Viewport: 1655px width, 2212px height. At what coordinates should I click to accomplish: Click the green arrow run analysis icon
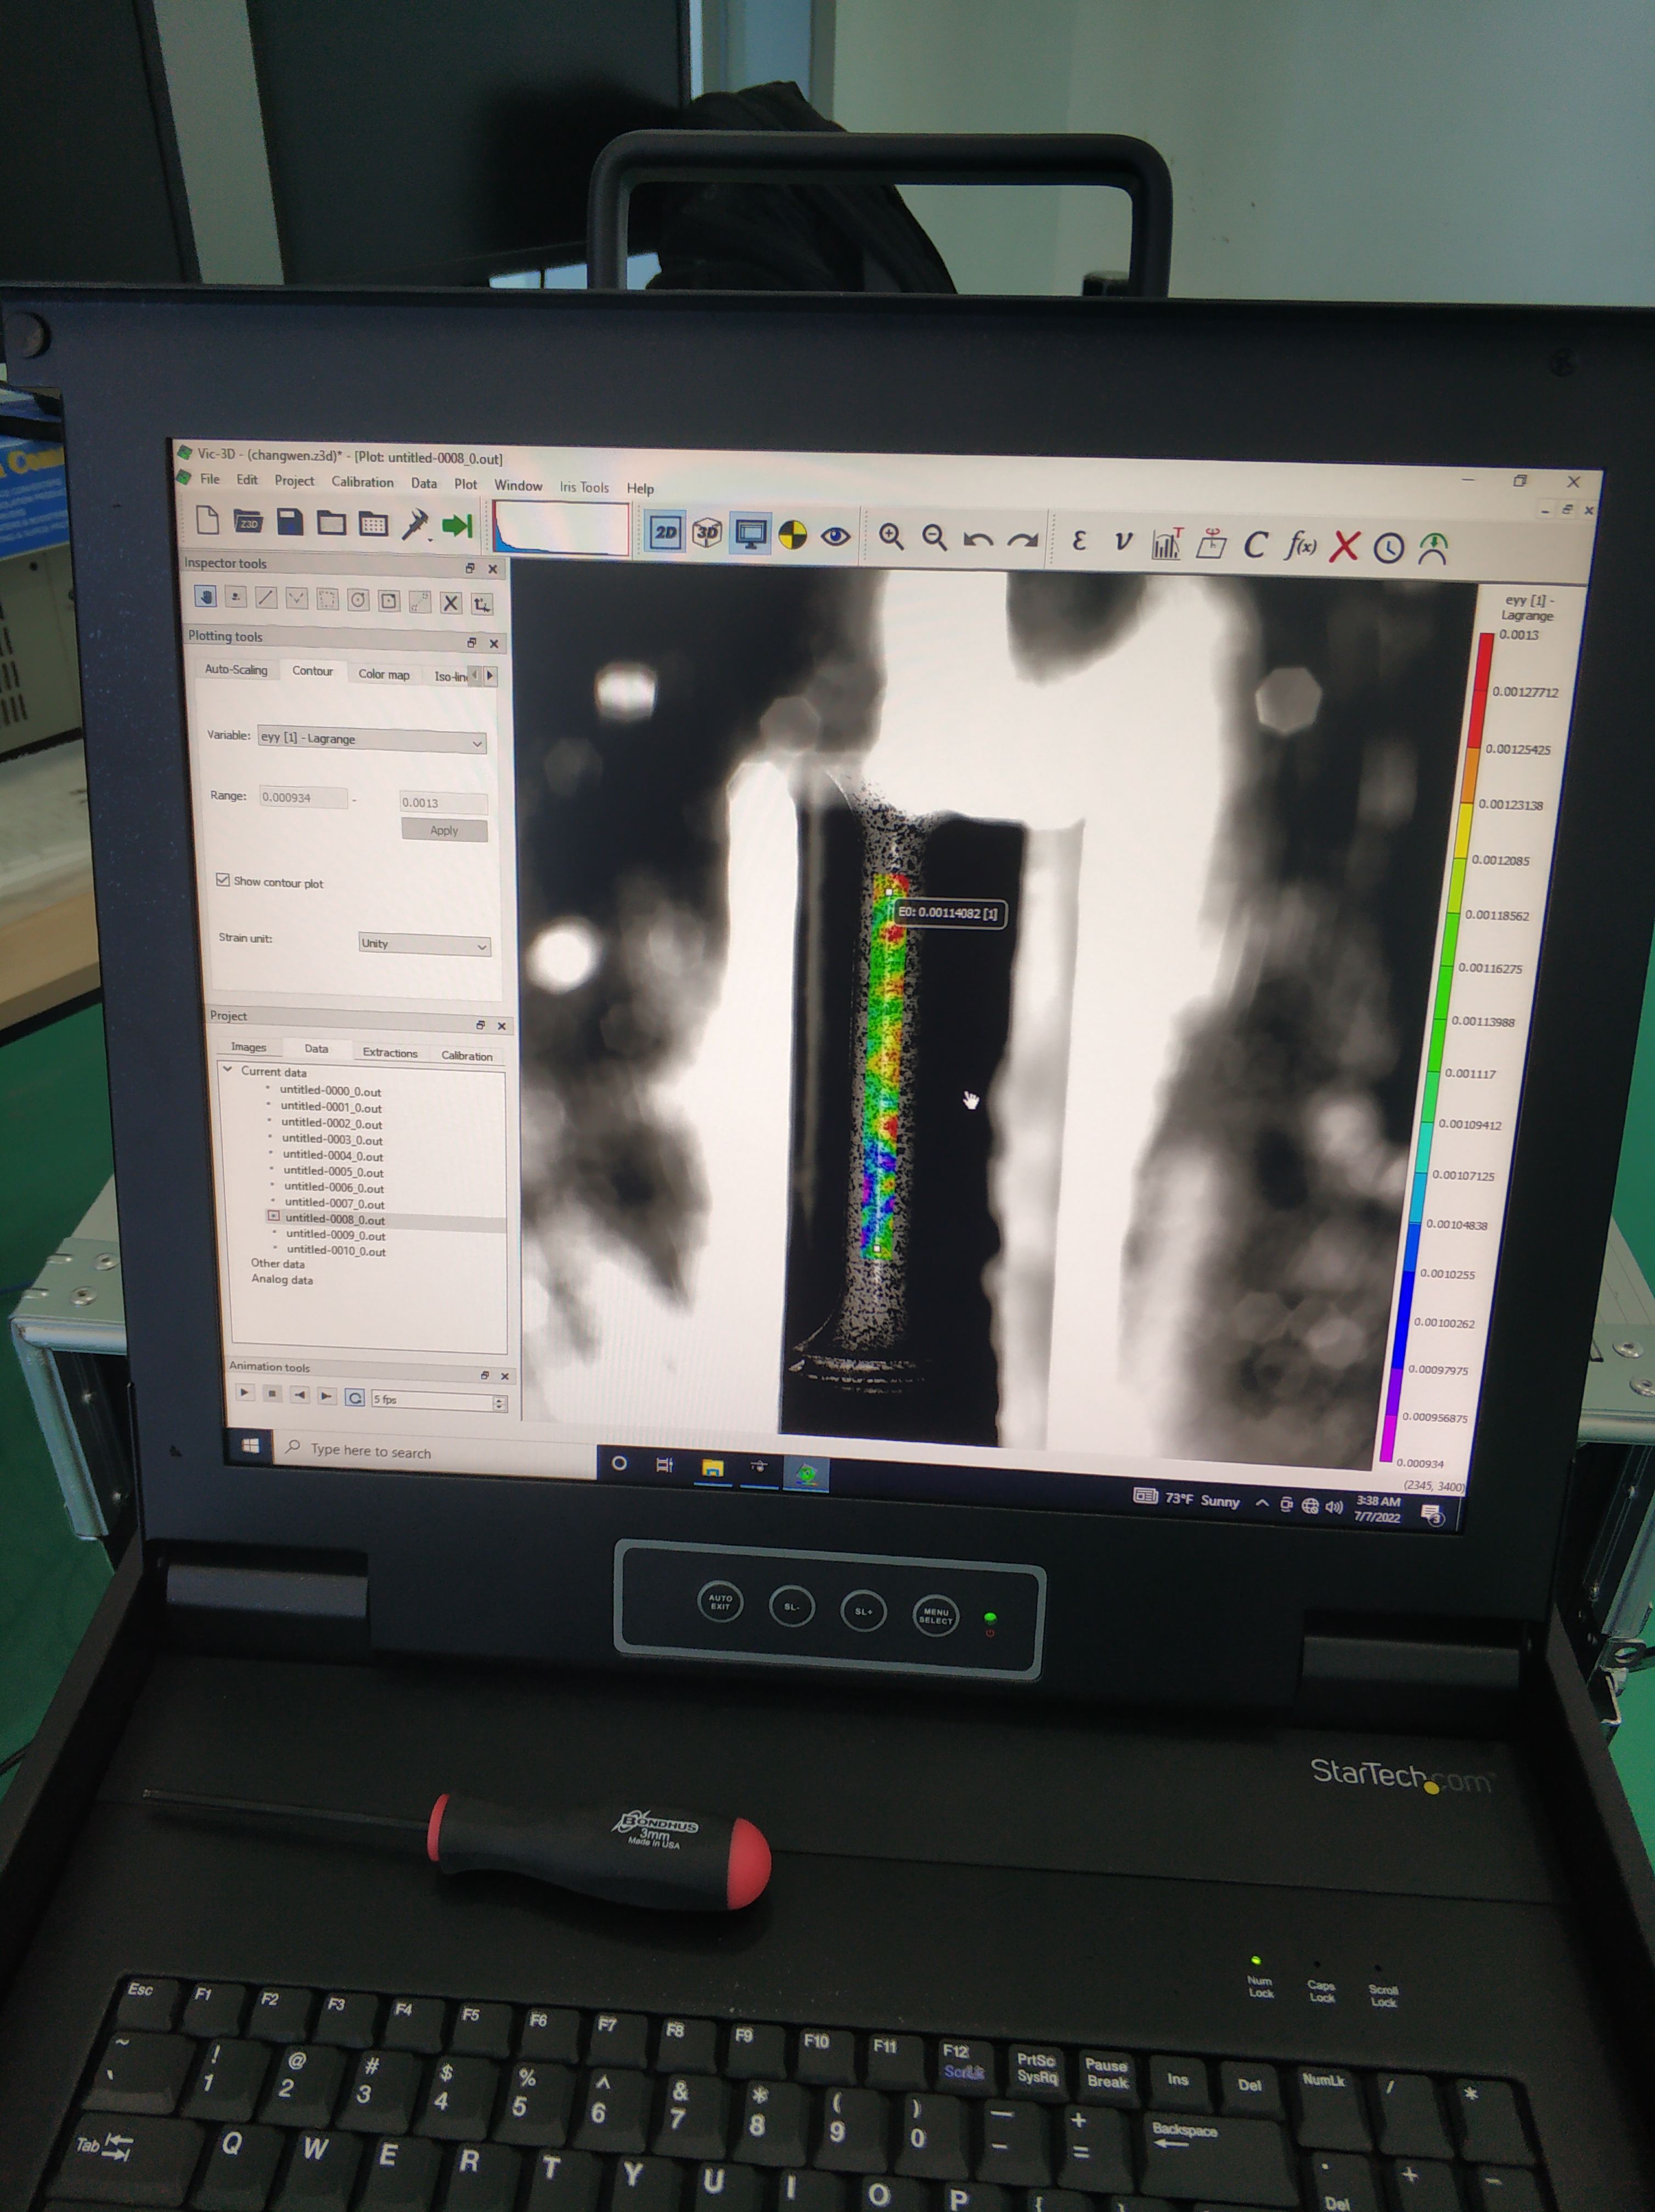click(x=457, y=526)
